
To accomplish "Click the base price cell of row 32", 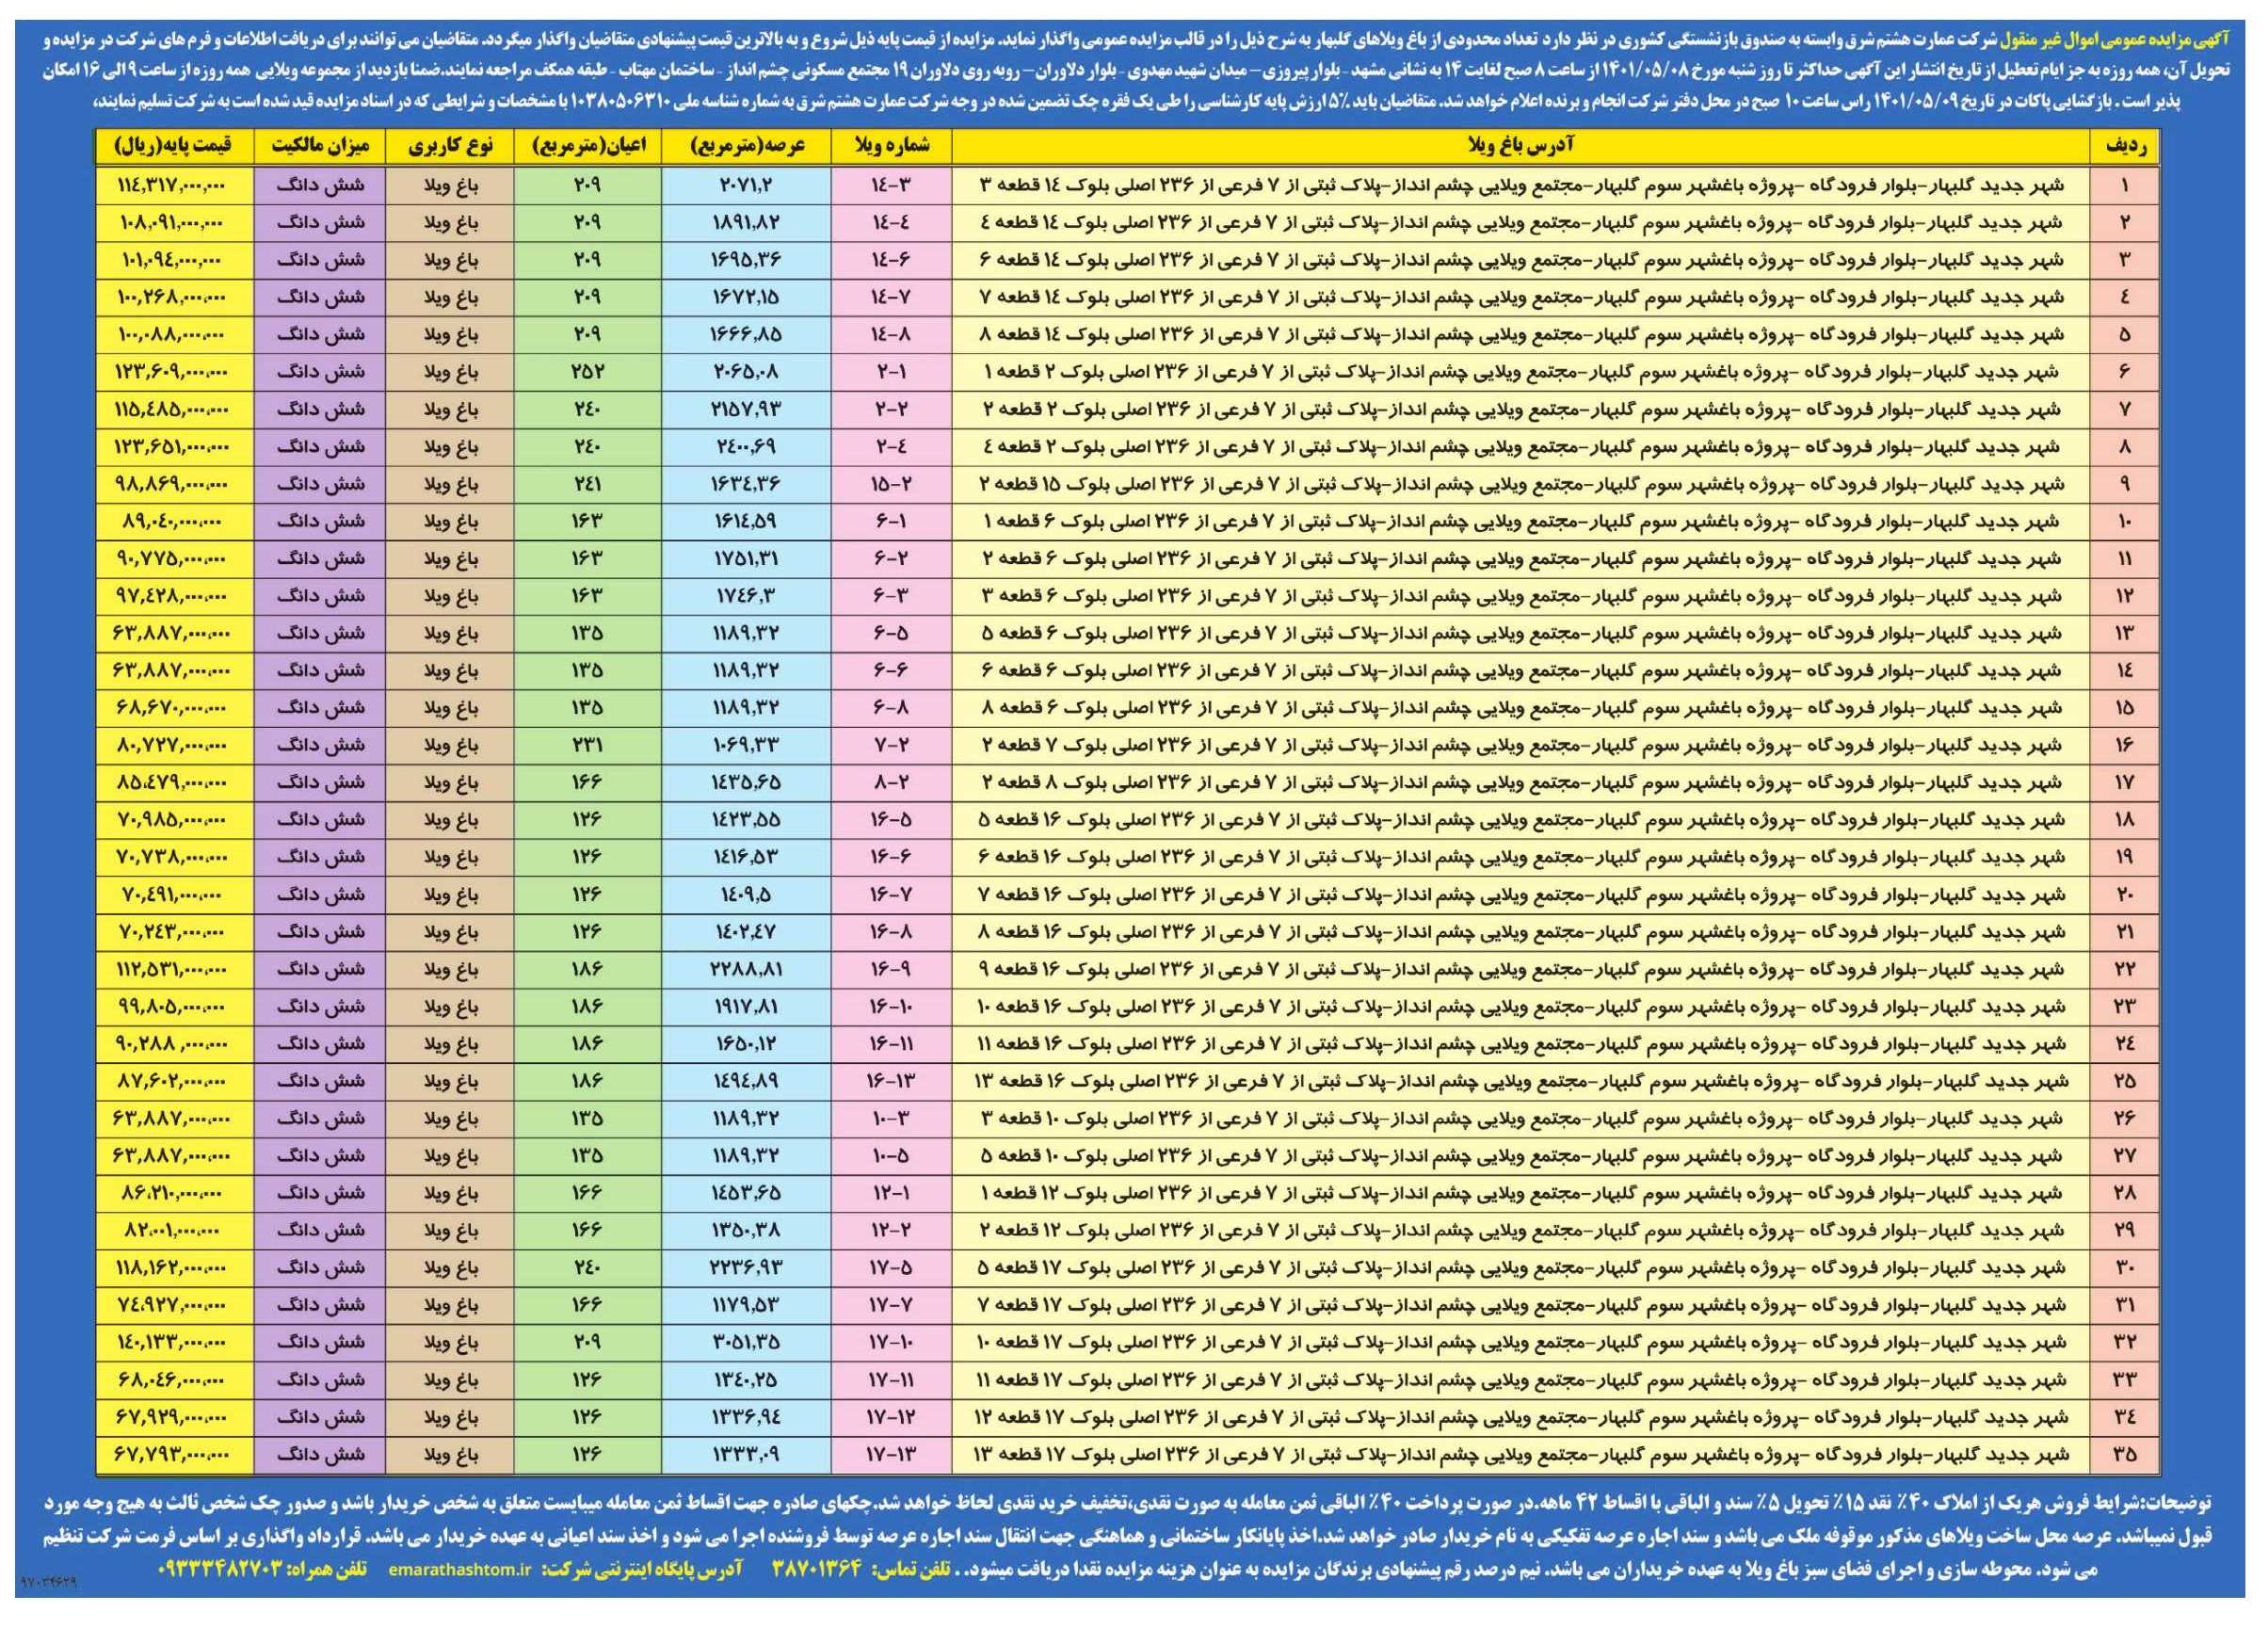I will [x=173, y=1342].
